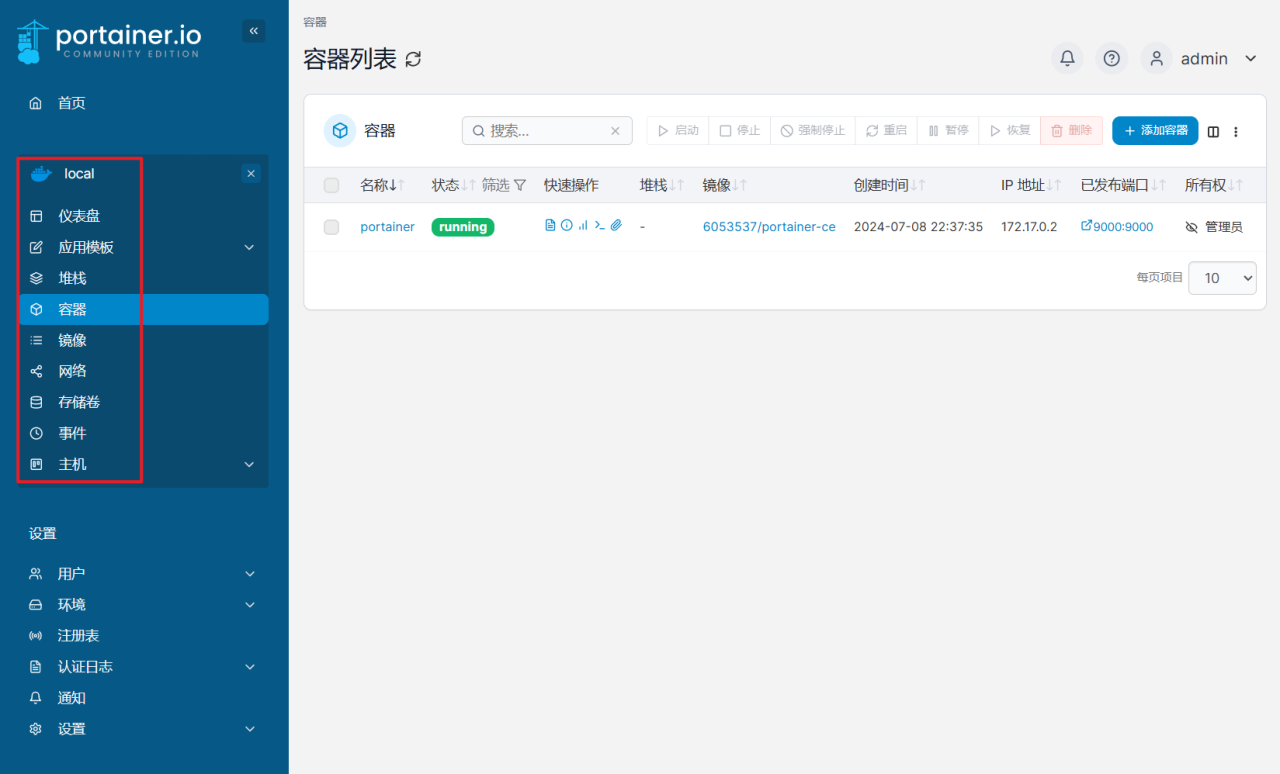
Task: Click the 添加容器 button
Action: pyautogui.click(x=1154, y=130)
